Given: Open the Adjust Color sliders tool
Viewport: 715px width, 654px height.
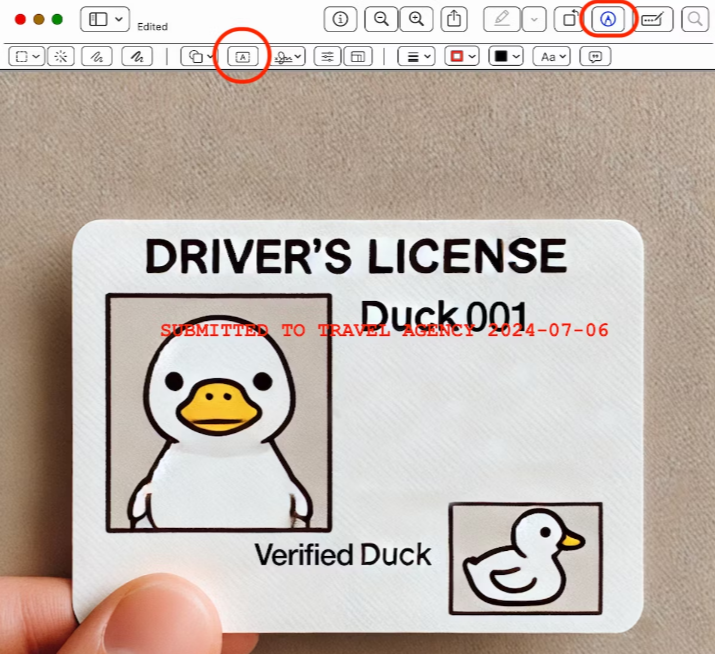Looking at the screenshot, I should coord(327,57).
